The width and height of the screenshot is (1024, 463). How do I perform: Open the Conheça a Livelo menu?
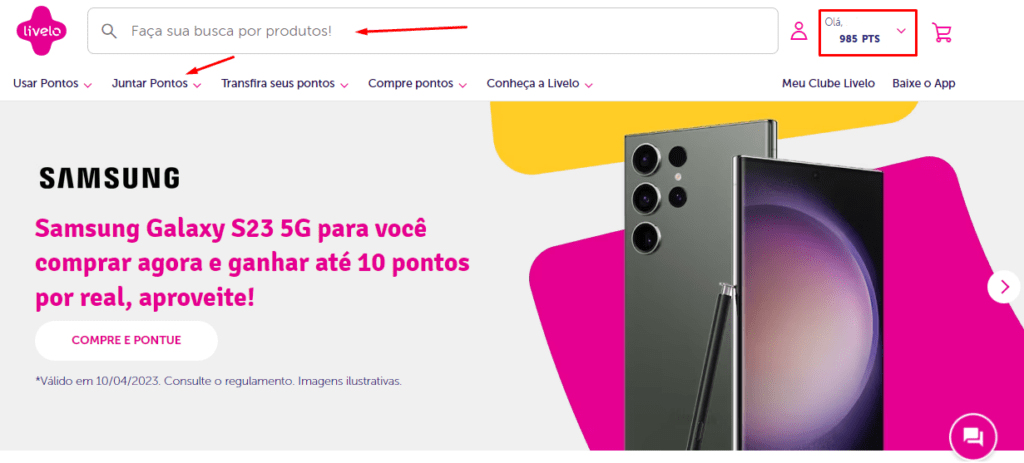[x=539, y=84]
